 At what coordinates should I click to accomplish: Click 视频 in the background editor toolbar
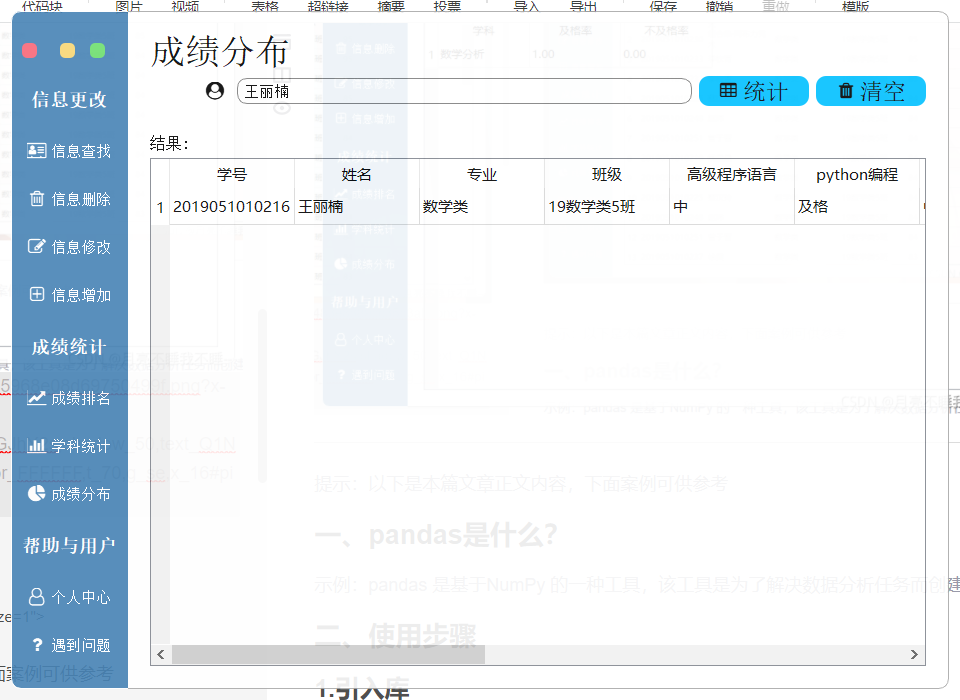185,6
